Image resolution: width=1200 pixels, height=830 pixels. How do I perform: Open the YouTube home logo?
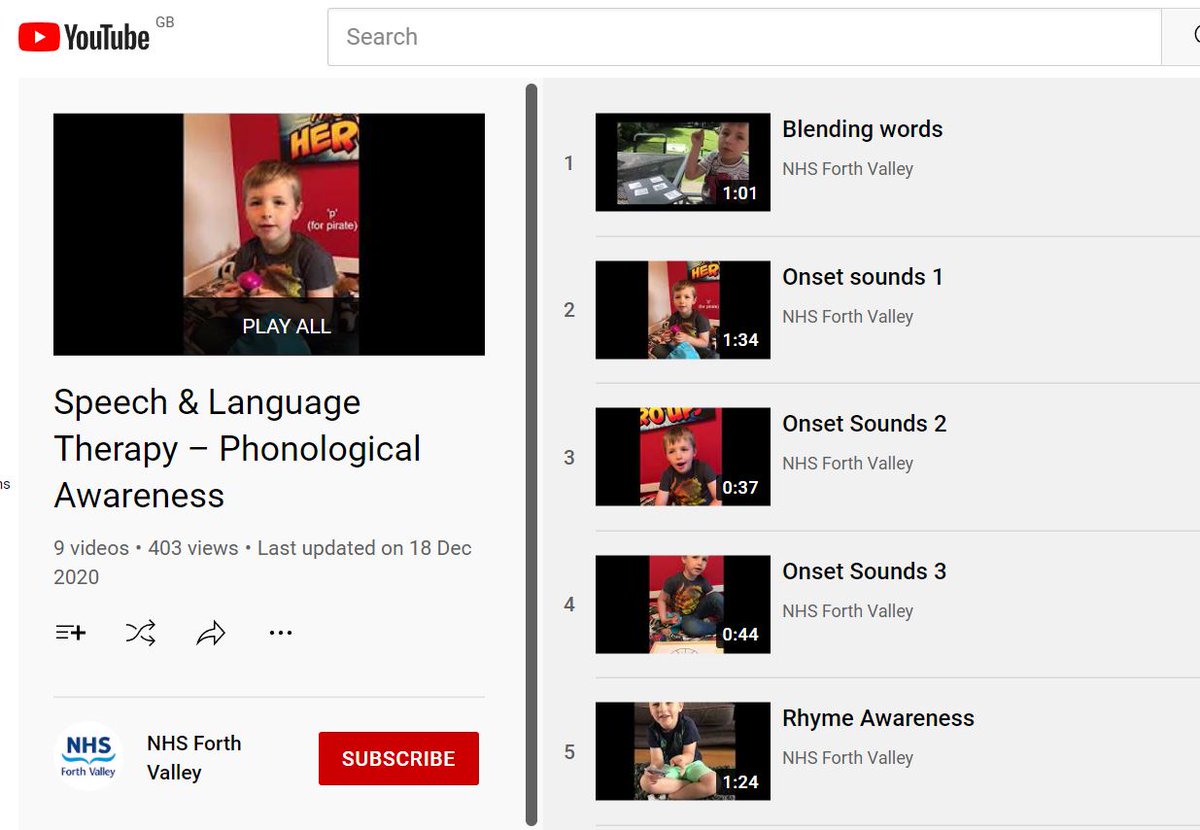click(x=84, y=37)
